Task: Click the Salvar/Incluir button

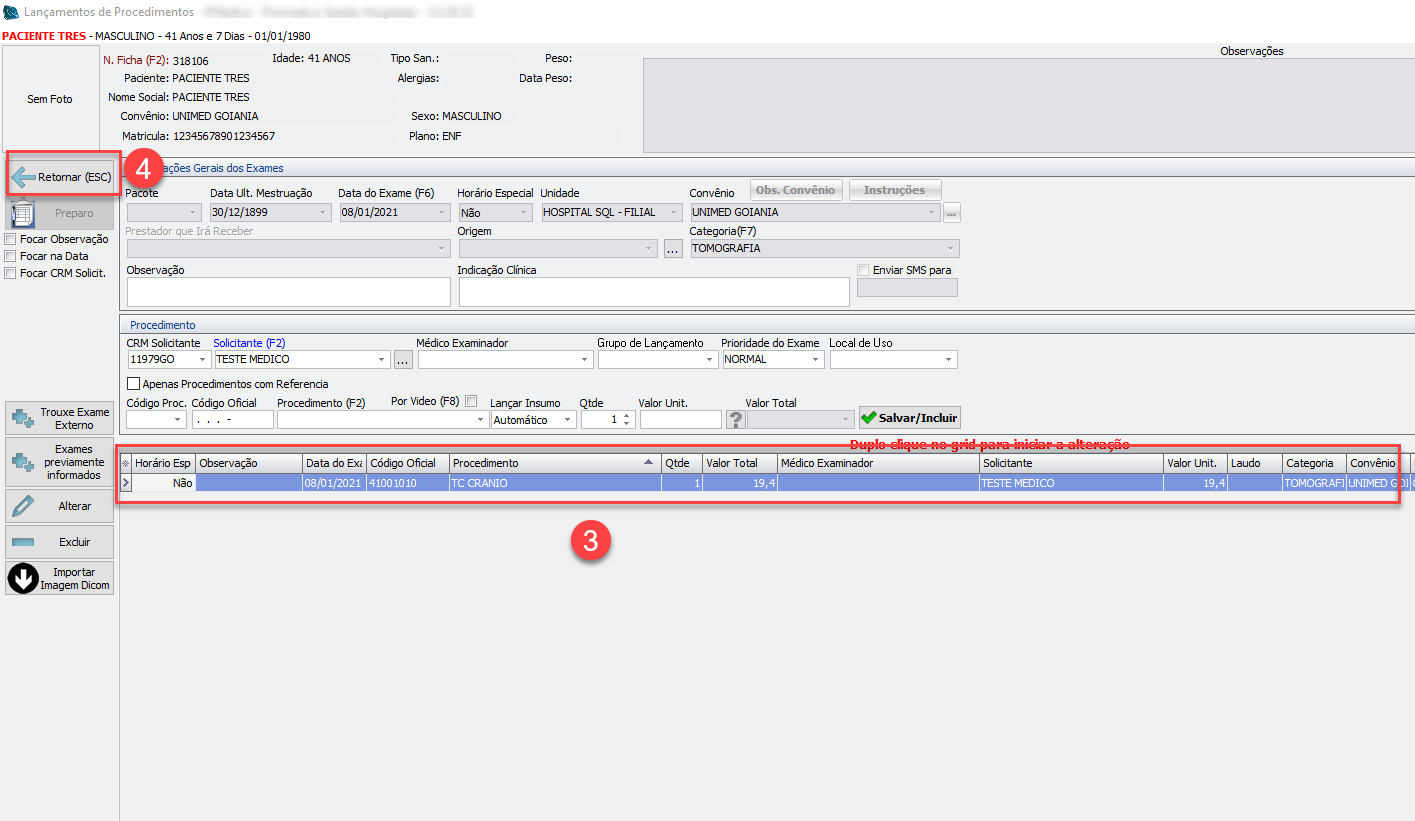Action: 909,418
